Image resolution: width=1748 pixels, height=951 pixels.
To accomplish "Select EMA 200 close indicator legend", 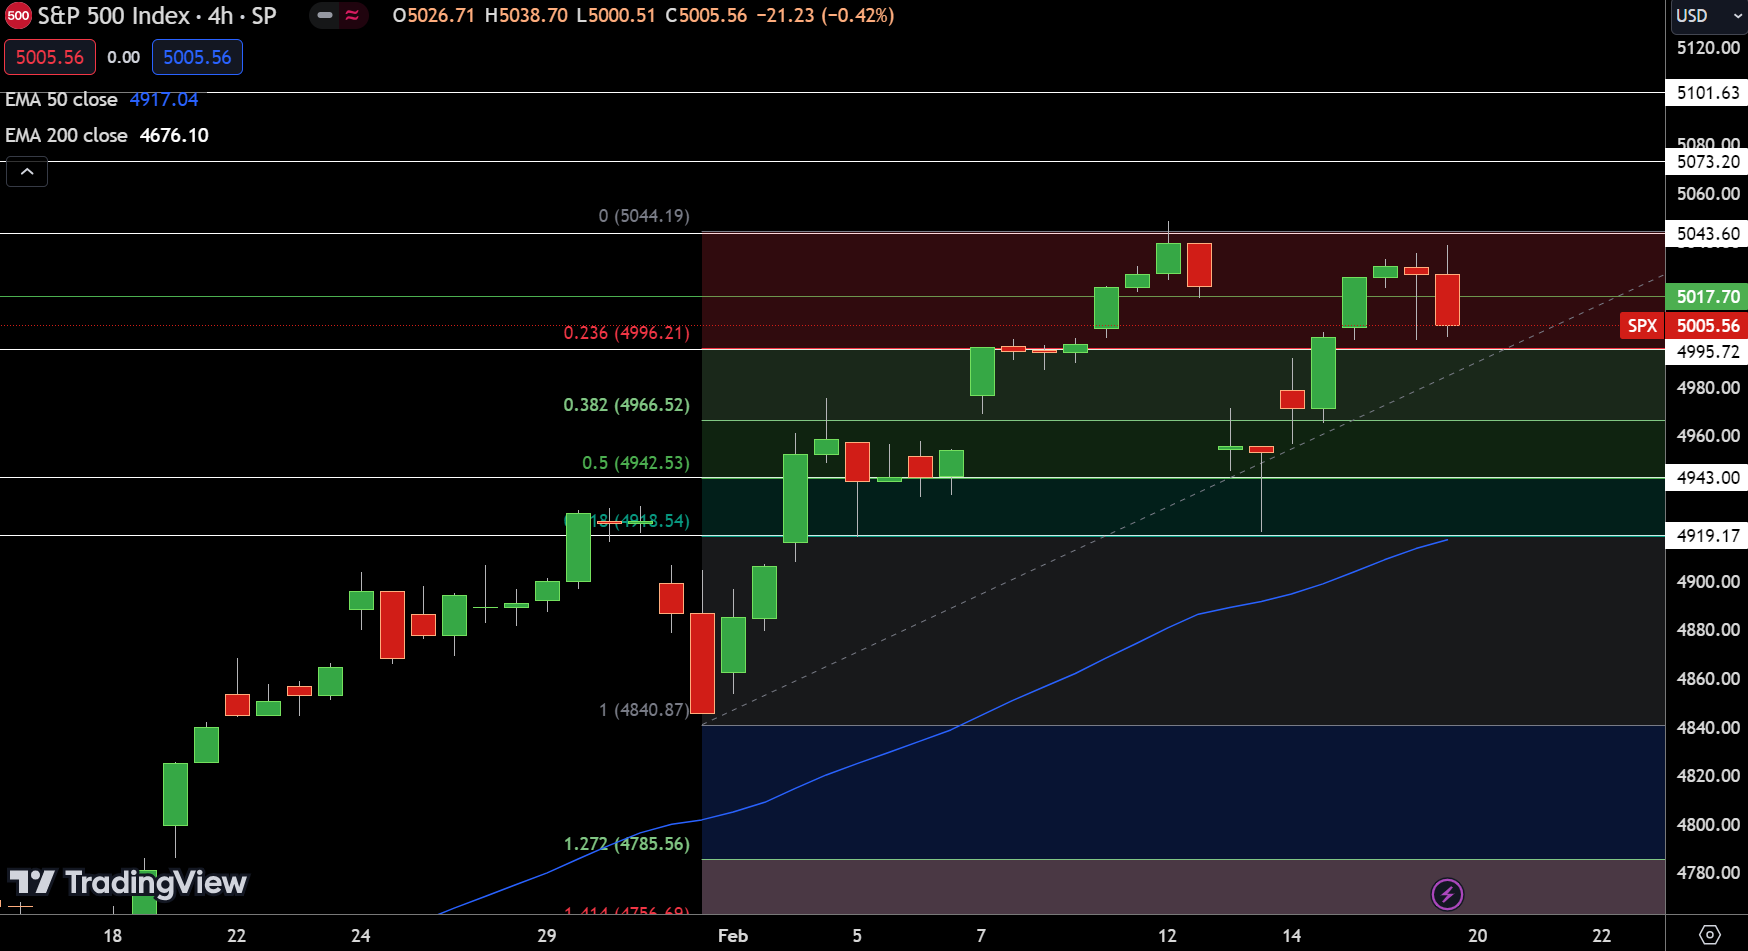I will tap(67, 135).
